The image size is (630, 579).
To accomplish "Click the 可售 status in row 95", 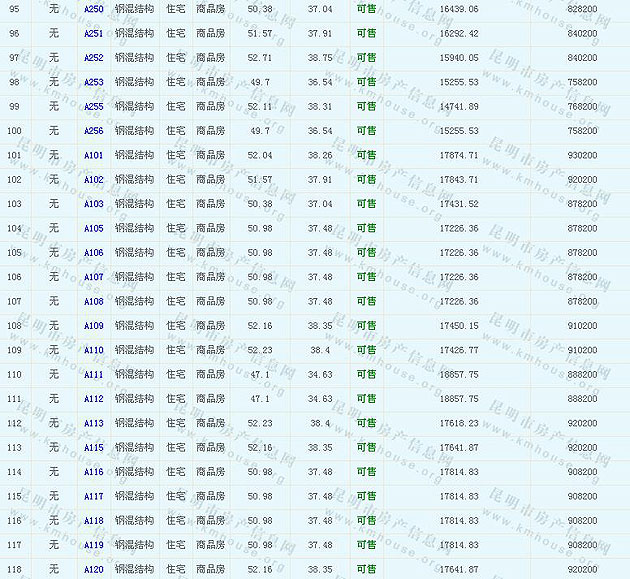I will point(366,9).
